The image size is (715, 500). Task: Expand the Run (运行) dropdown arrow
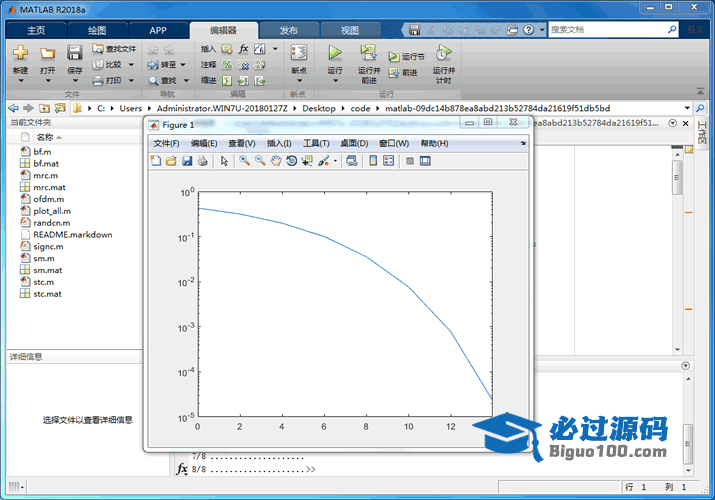336,81
